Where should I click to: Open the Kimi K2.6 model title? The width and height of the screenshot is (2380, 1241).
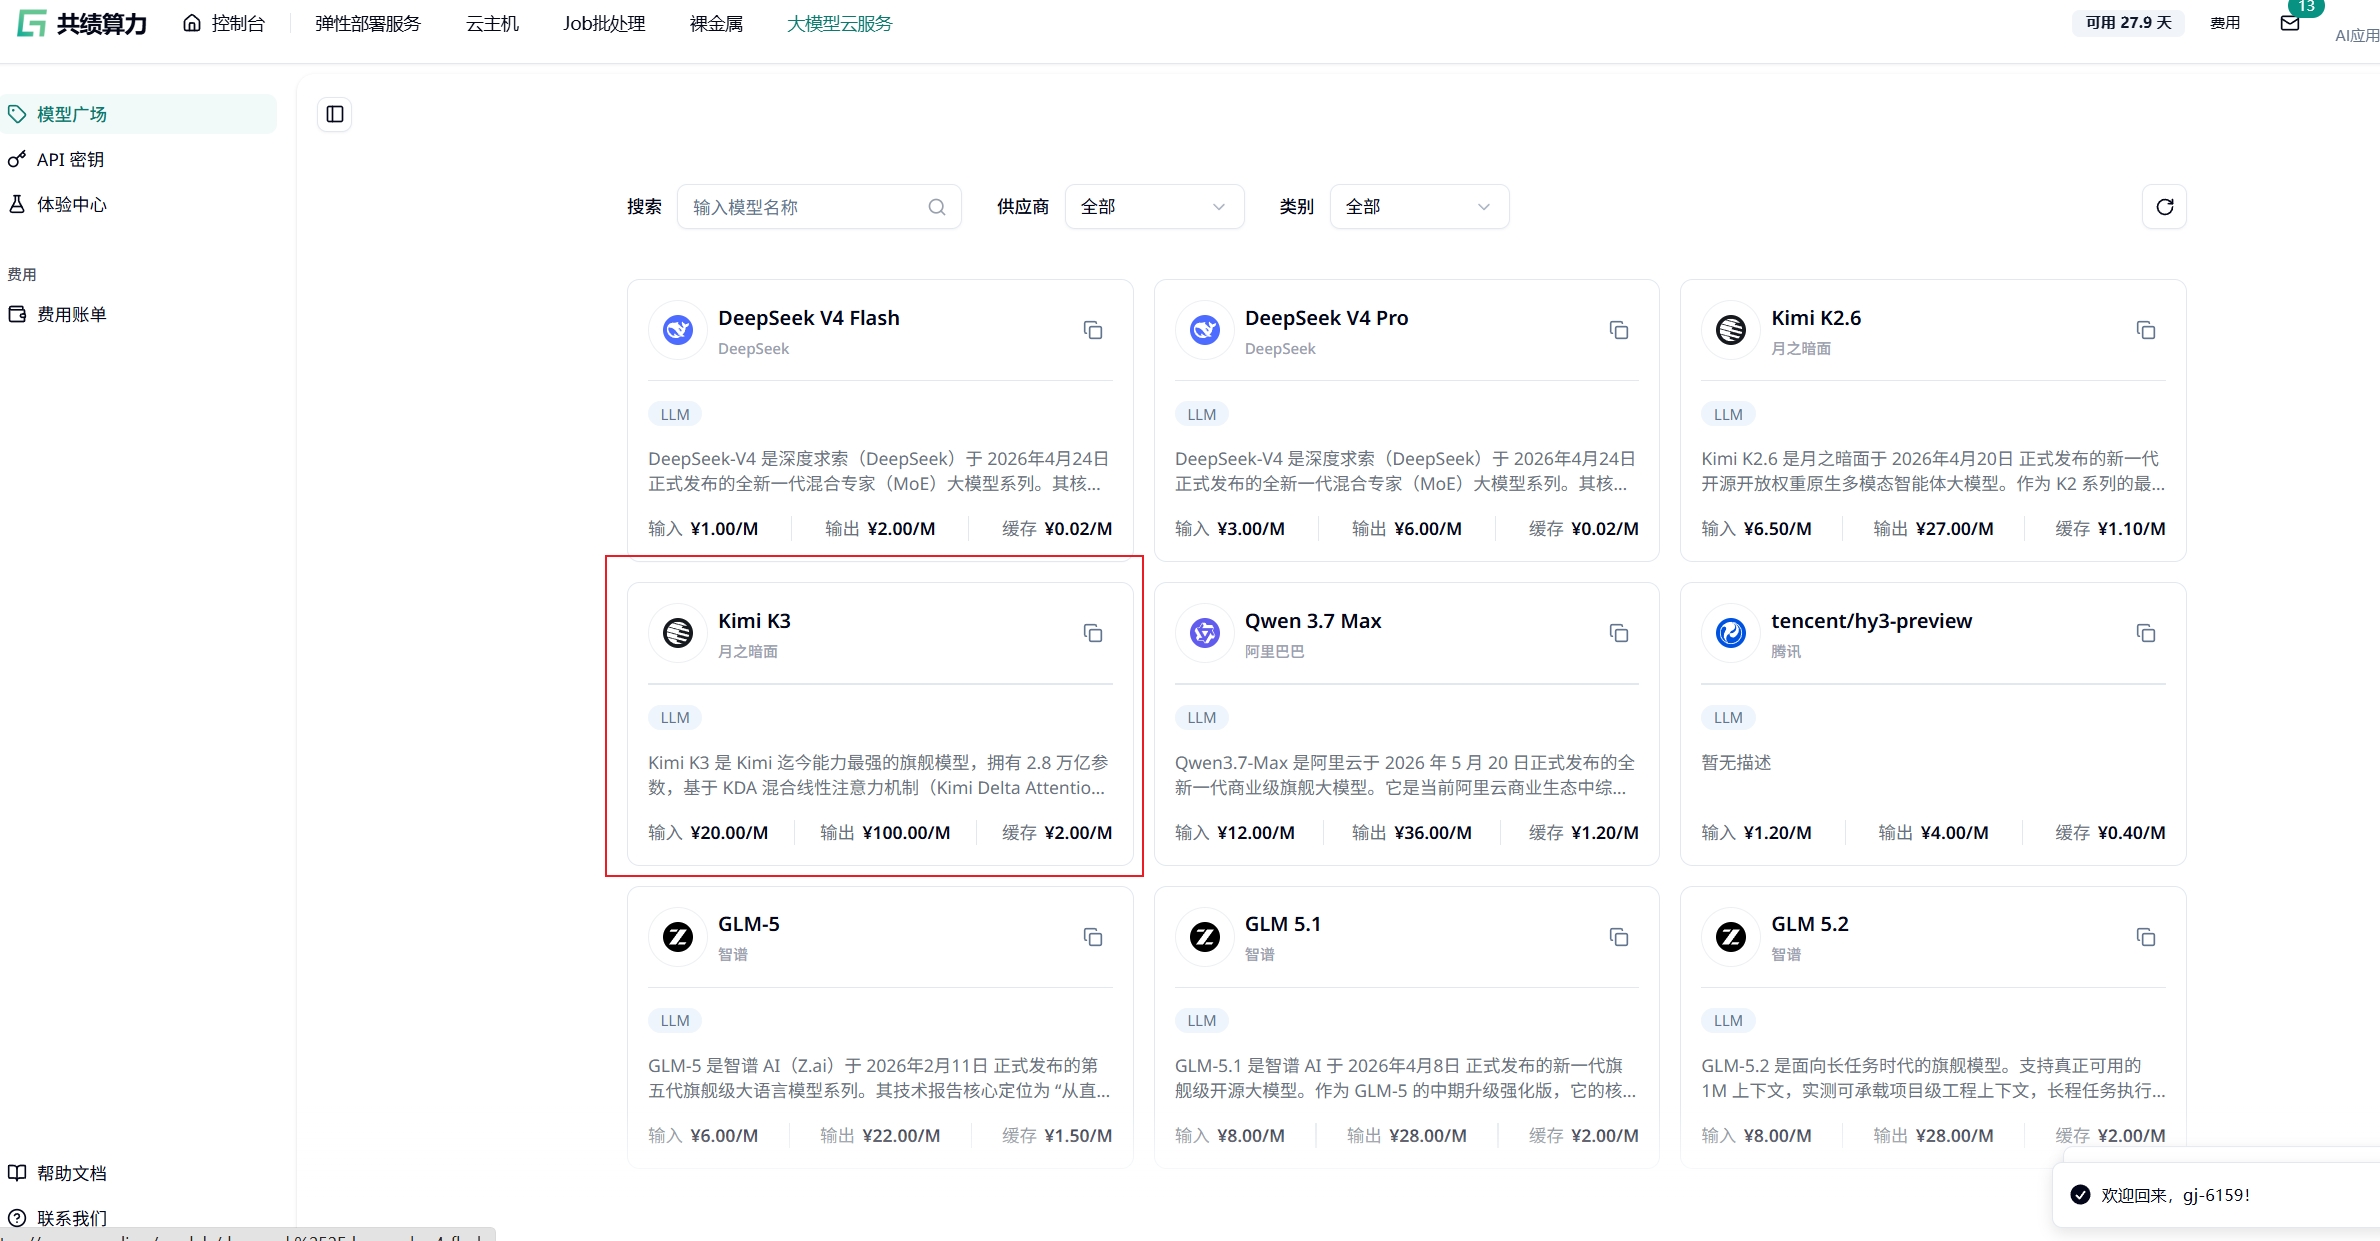(x=1816, y=318)
